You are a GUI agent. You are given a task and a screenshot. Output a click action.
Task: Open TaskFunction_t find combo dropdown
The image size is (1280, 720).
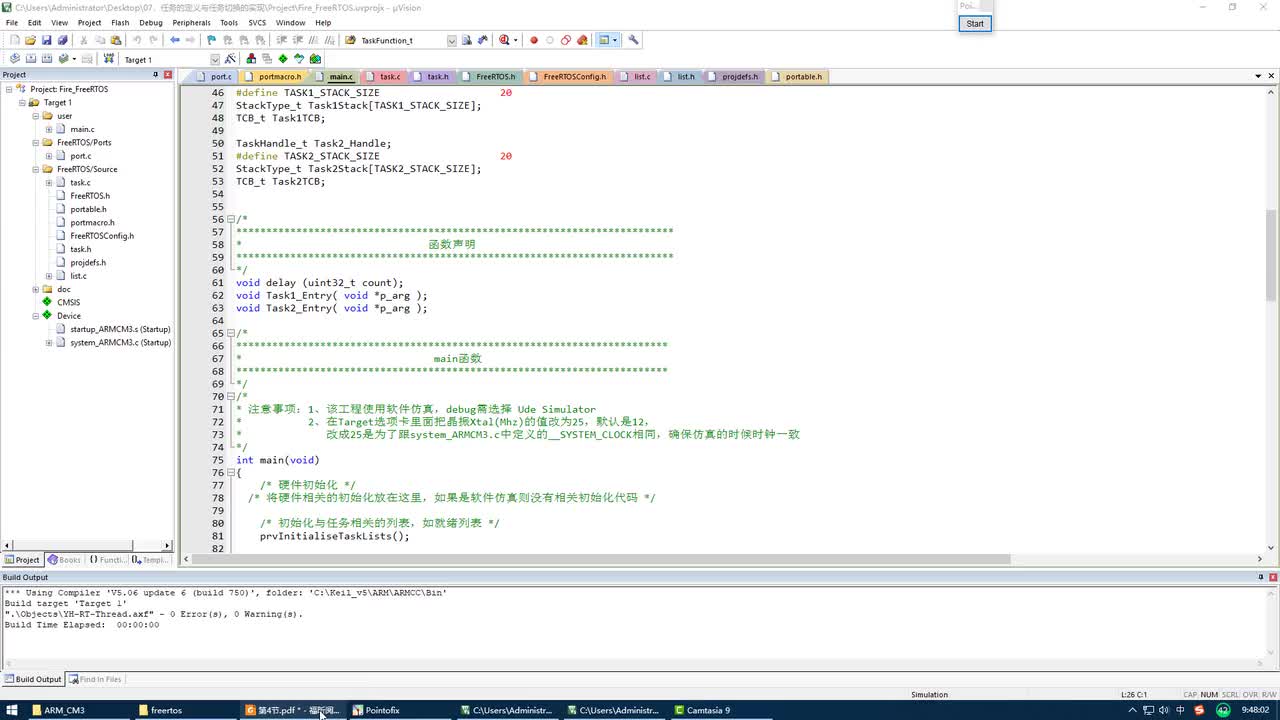coord(451,40)
